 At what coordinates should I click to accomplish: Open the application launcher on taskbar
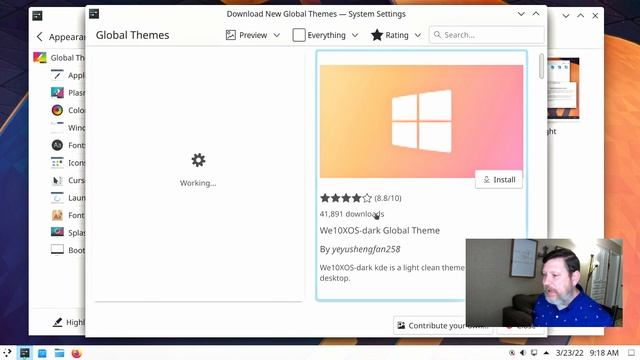(7, 353)
